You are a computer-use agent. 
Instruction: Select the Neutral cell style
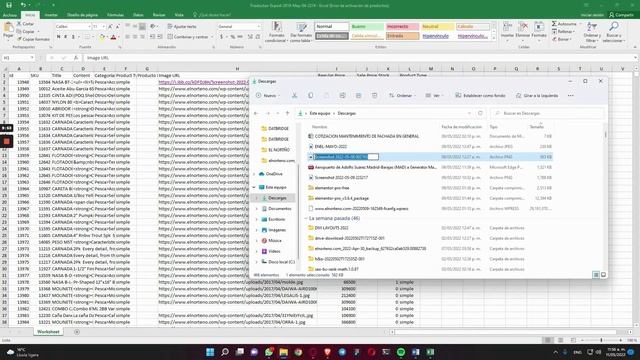(x=437, y=27)
